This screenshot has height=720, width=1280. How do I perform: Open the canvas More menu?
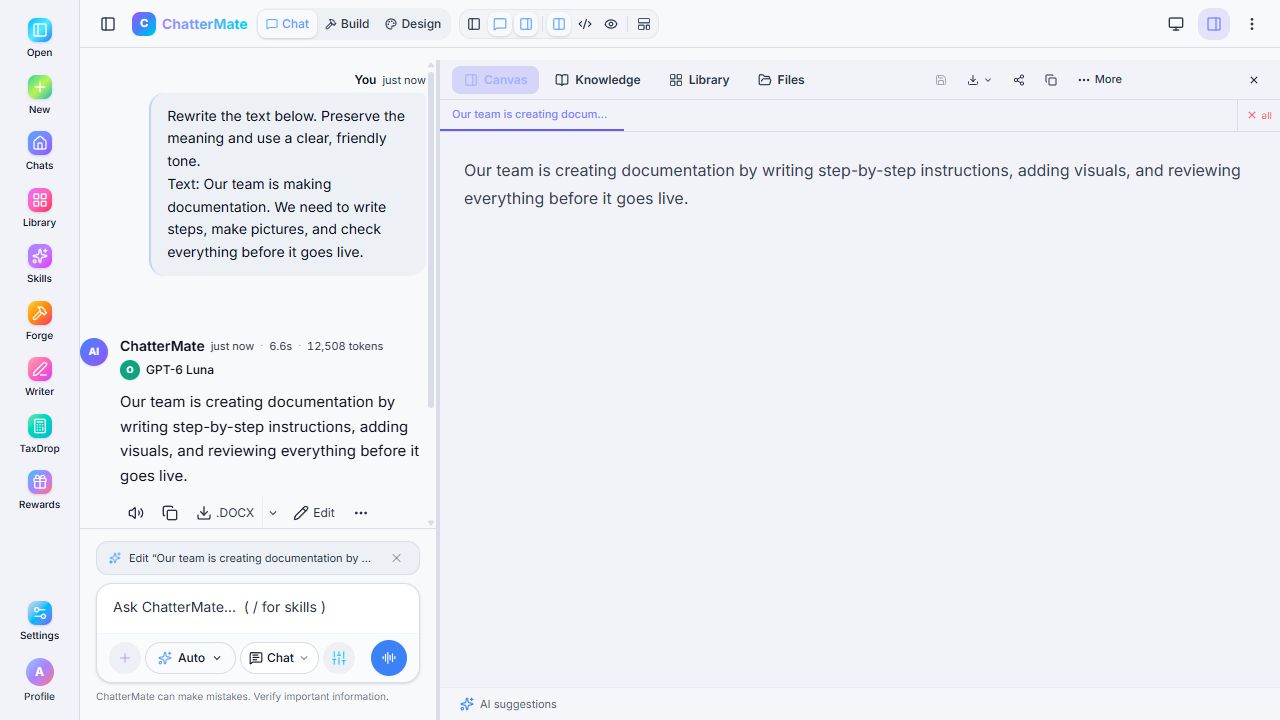tap(1100, 80)
